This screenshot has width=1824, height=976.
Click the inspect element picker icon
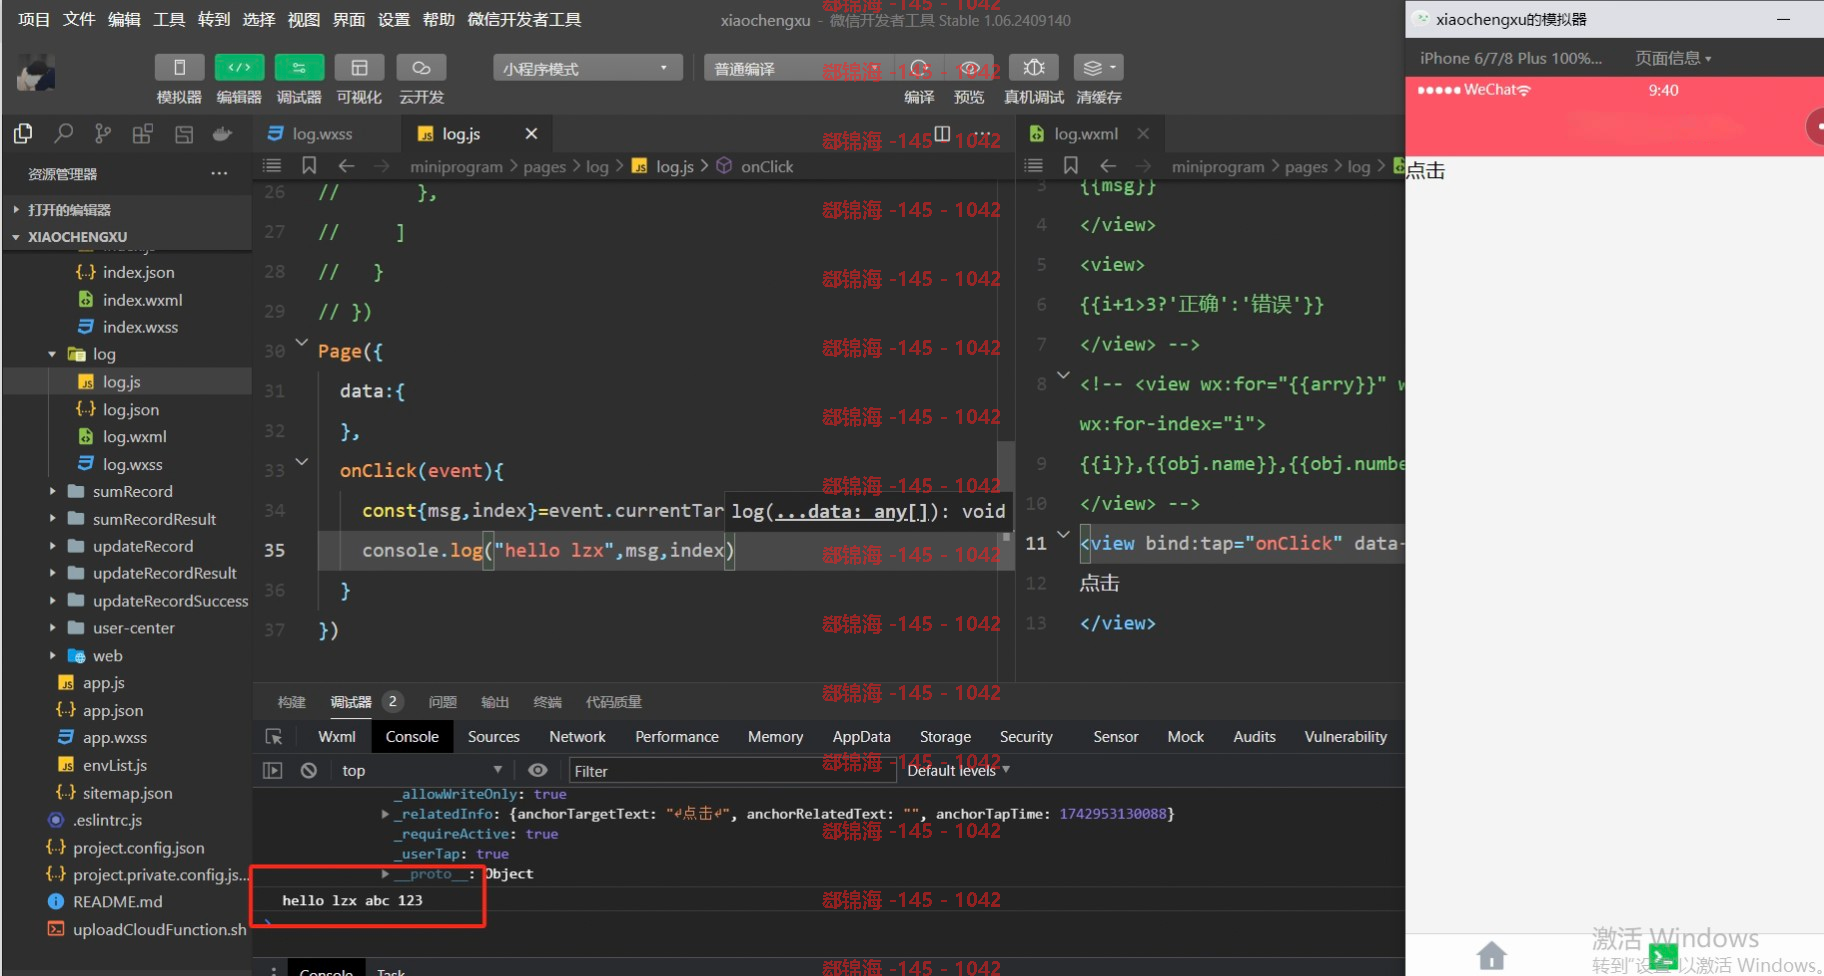click(x=274, y=737)
